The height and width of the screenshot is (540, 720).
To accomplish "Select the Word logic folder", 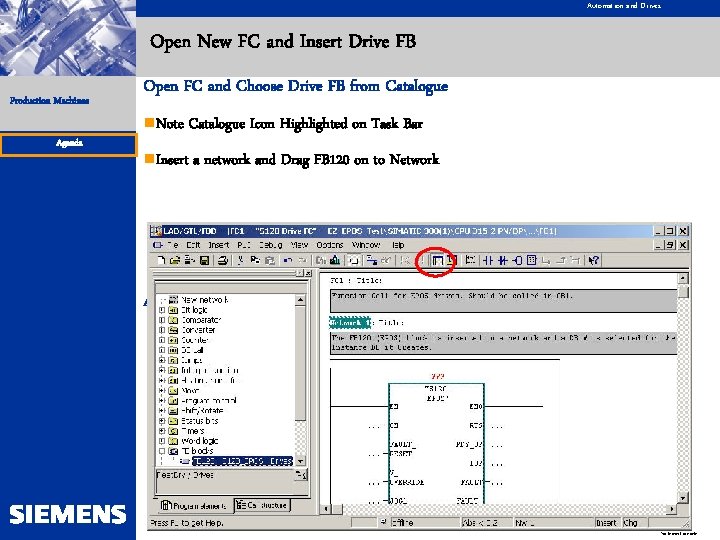I will point(193,441).
